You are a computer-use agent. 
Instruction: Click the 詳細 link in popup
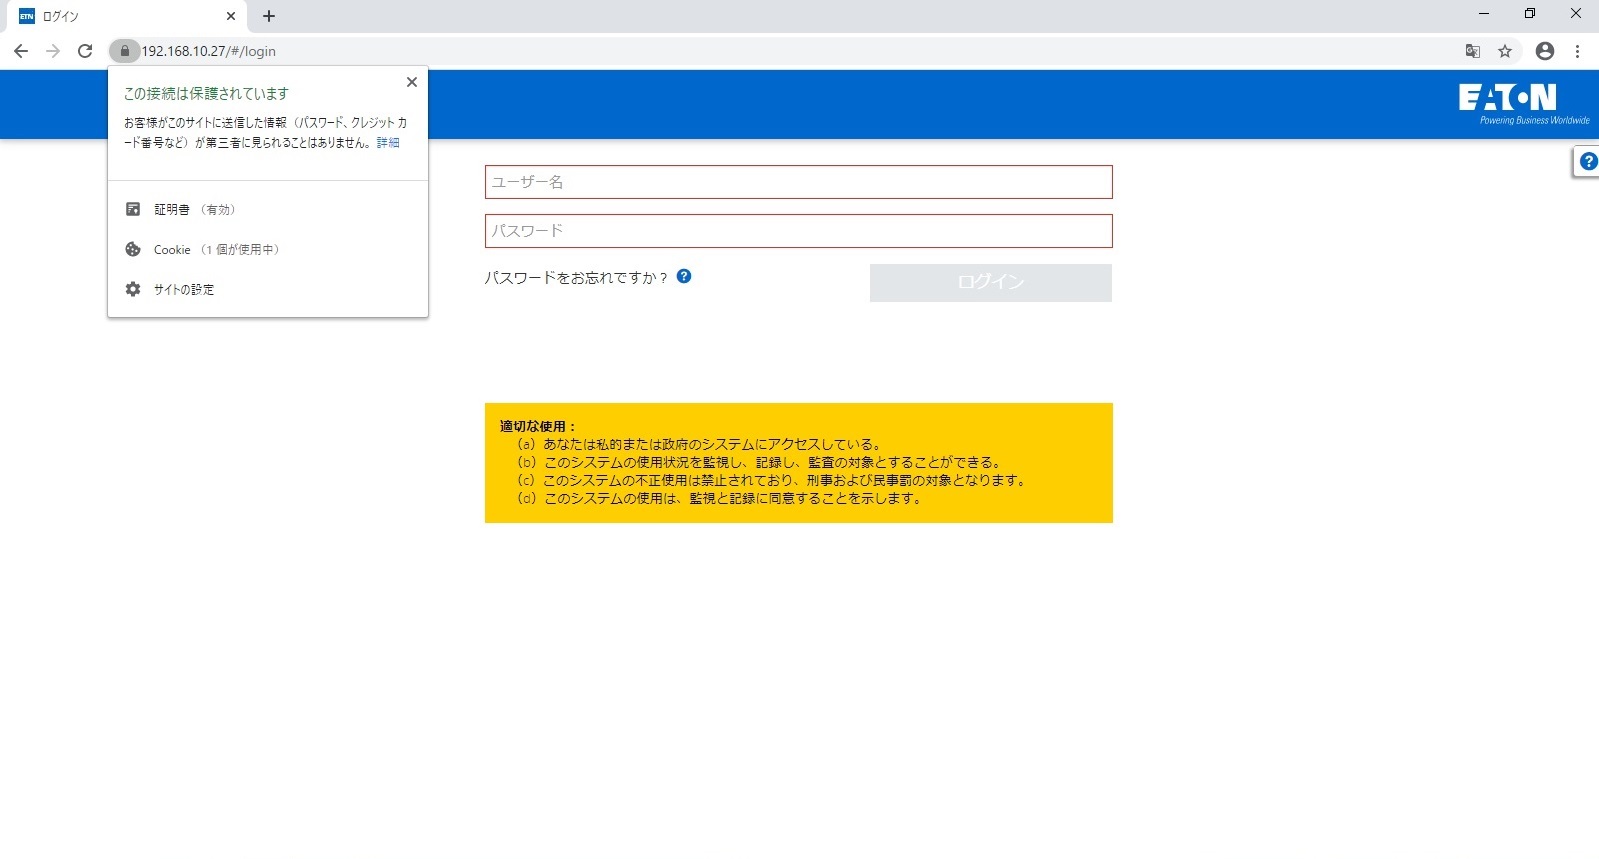[x=388, y=143]
